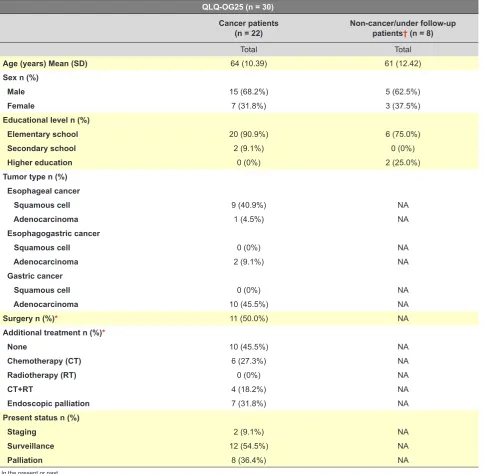Select the Non-cancer/under follow-up patients column header

[403, 28]
